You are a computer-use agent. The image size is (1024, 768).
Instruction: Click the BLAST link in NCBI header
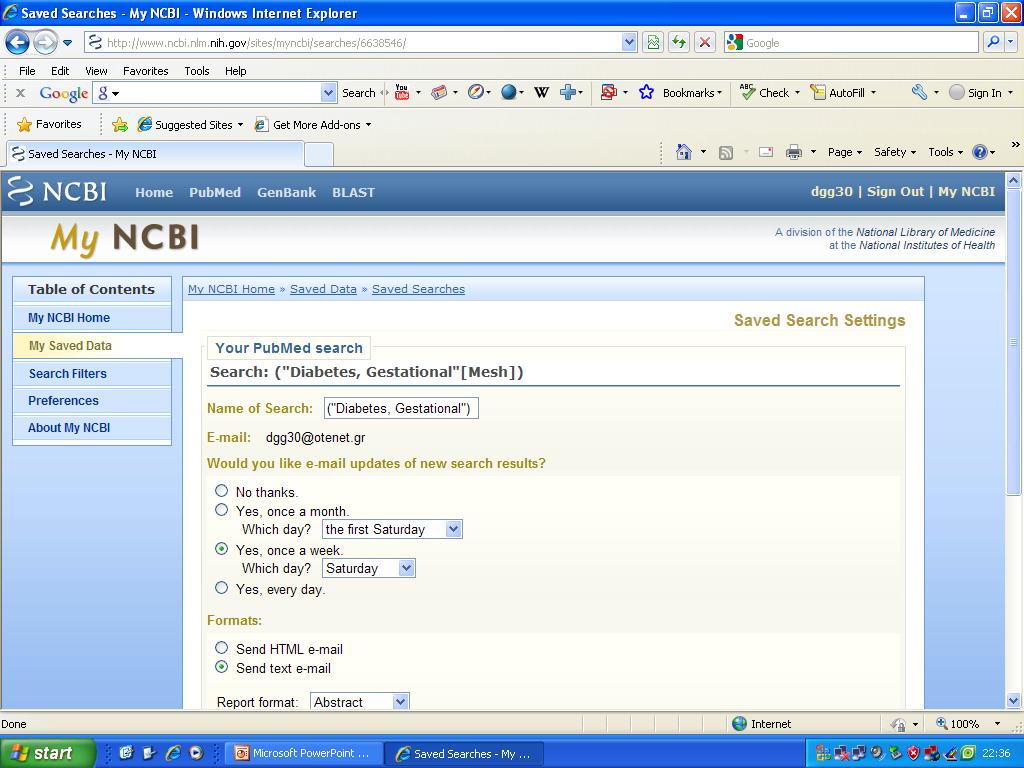pos(353,192)
